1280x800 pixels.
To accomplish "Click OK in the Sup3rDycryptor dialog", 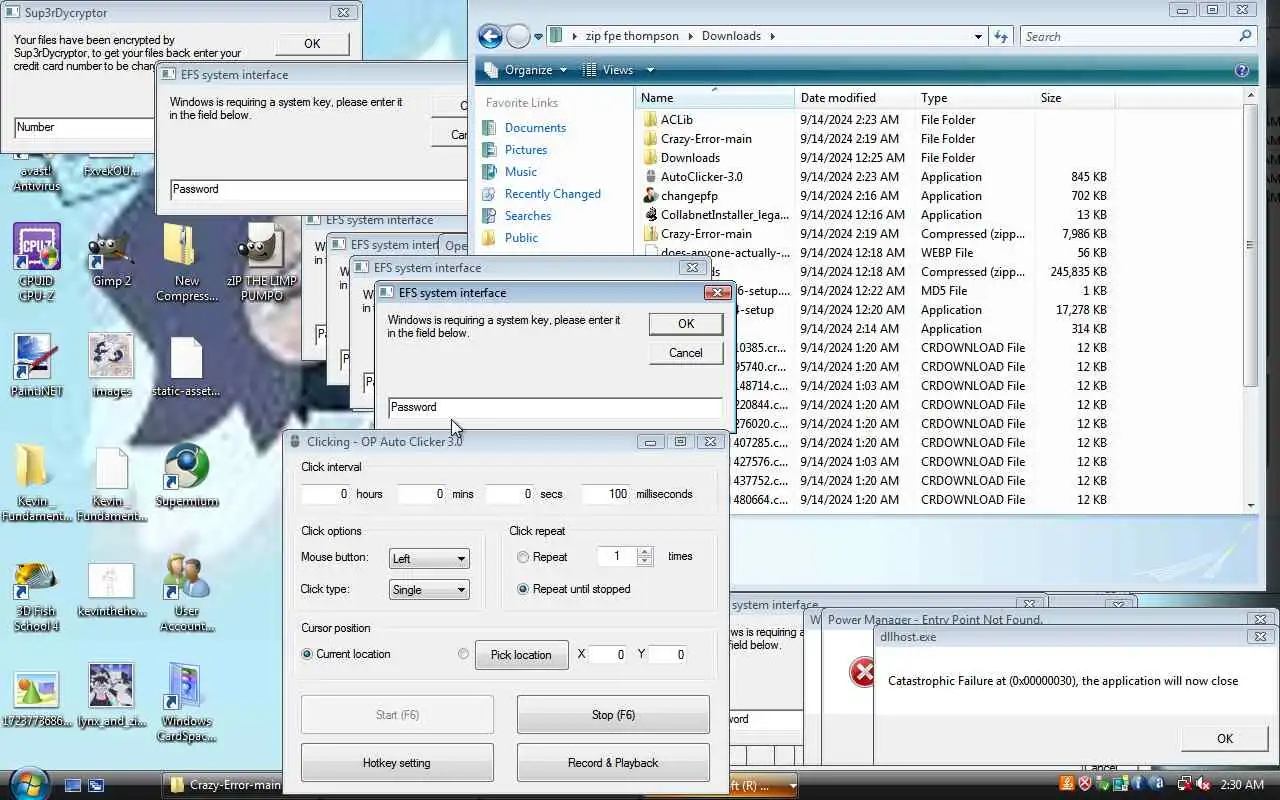I will tap(312, 44).
